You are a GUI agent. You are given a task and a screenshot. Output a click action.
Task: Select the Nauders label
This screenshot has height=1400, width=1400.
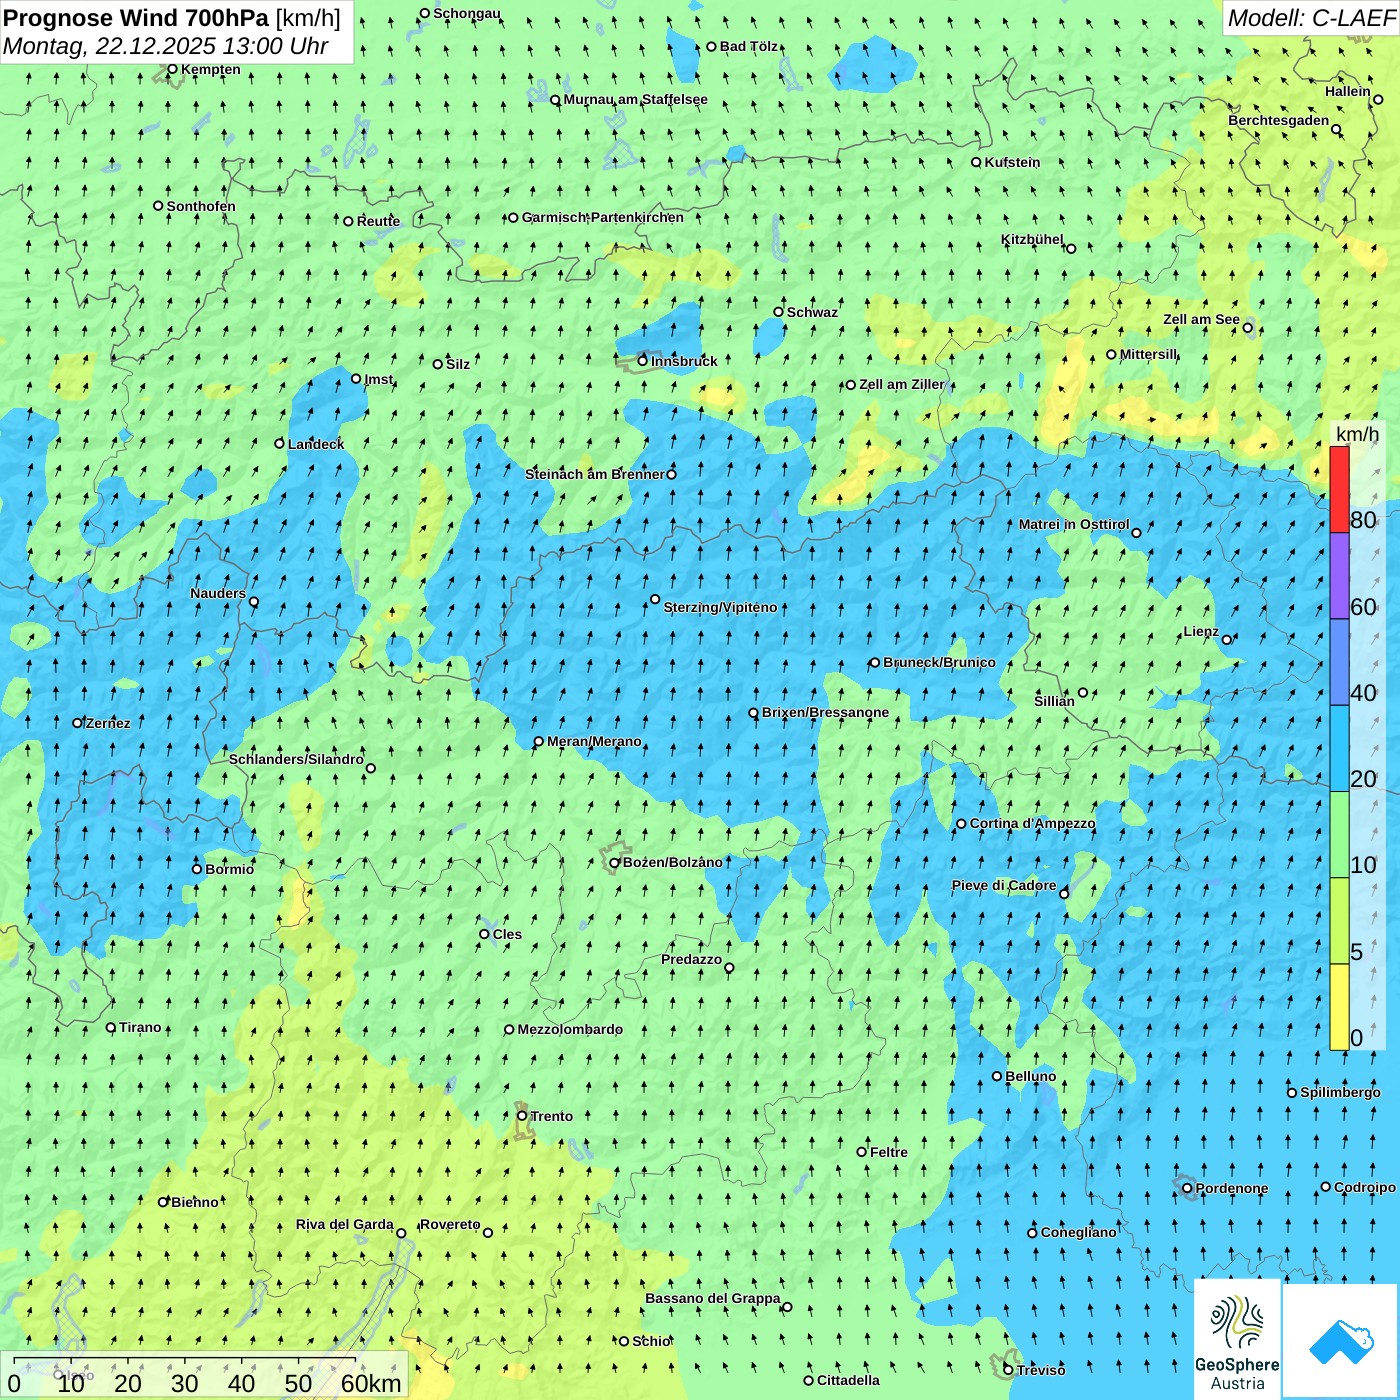[217, 593]
